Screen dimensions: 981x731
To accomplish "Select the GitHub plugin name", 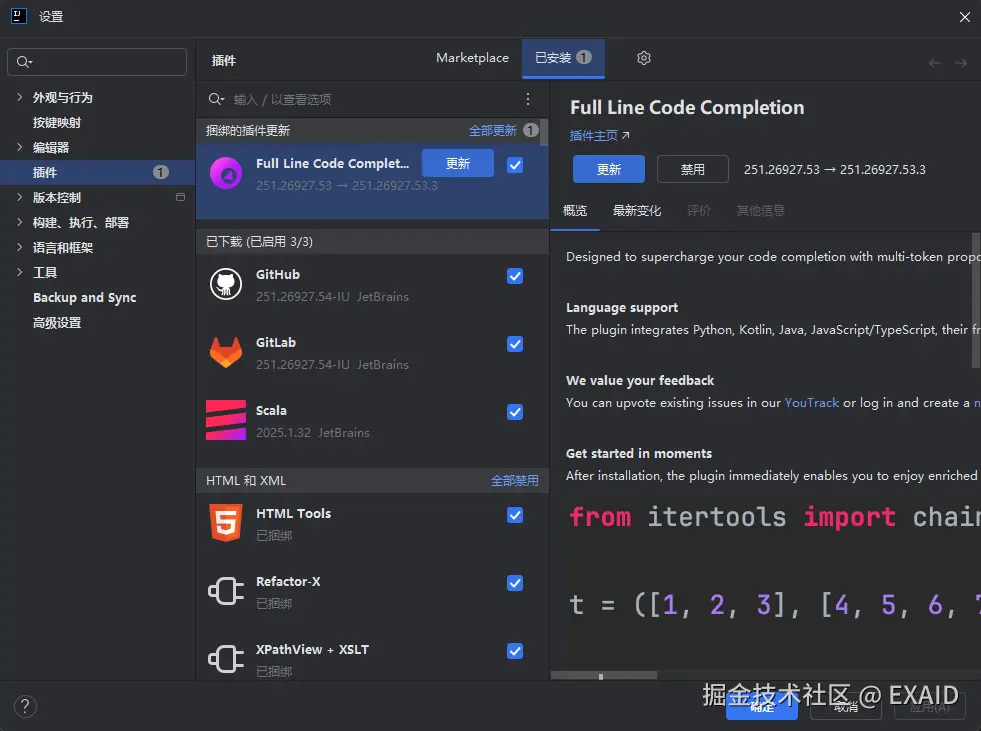I will [278, 274].
